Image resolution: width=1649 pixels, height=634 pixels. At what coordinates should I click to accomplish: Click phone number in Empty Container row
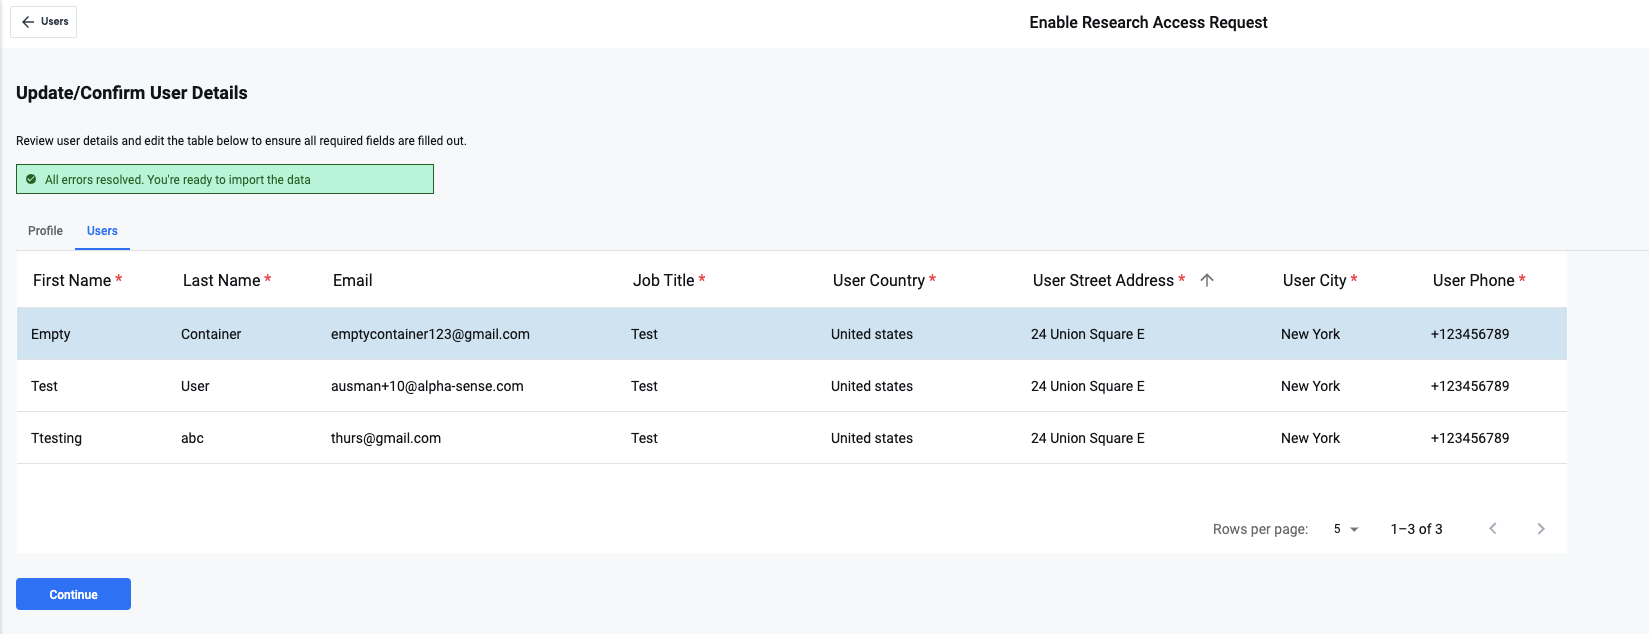(1470, 334)
